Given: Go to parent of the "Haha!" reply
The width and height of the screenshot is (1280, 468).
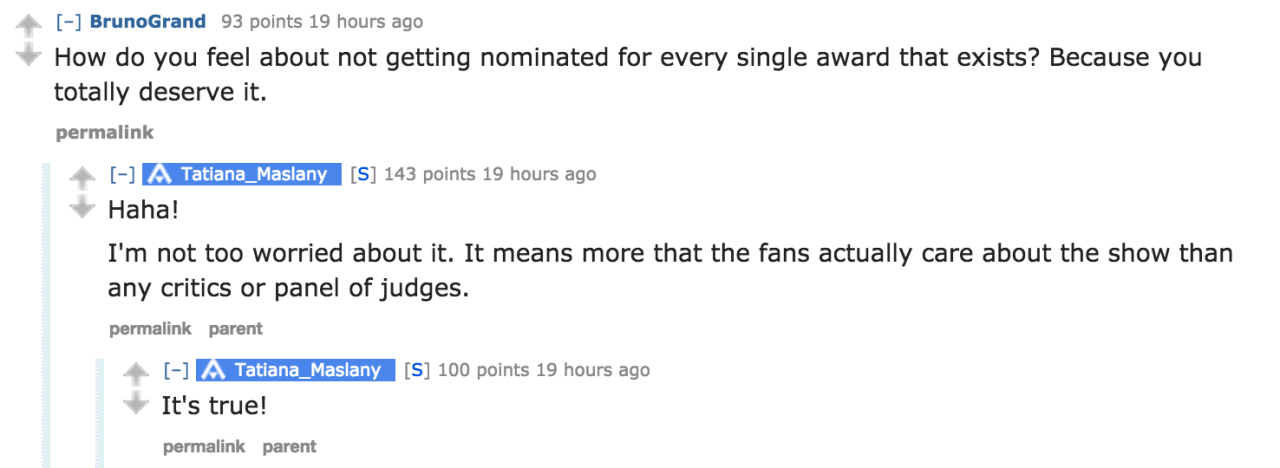Looking at the screenshot, I should tap(235, 328).
